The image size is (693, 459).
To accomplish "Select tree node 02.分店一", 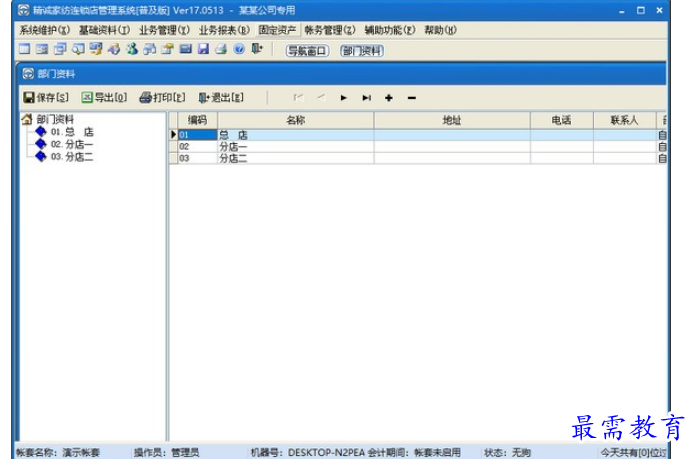I will 72,144.
